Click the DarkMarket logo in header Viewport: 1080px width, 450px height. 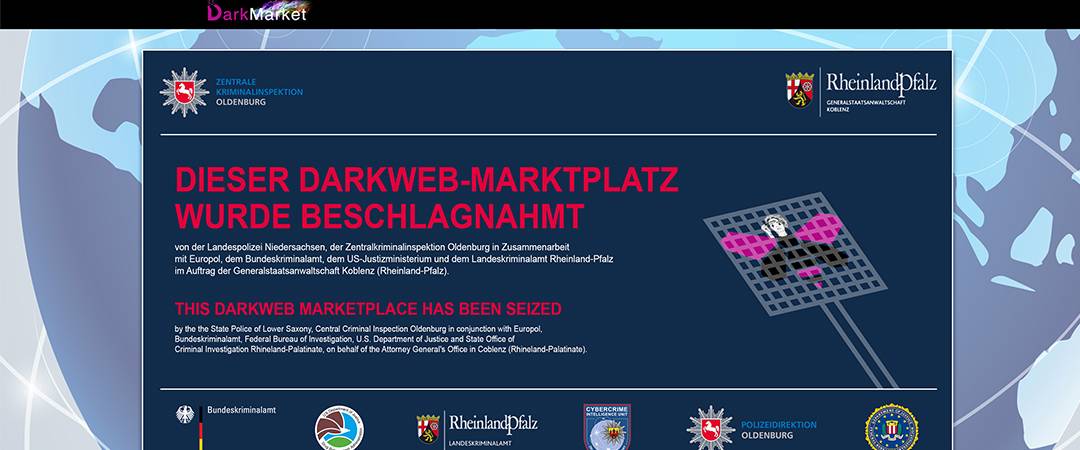(x=257, y=13)
